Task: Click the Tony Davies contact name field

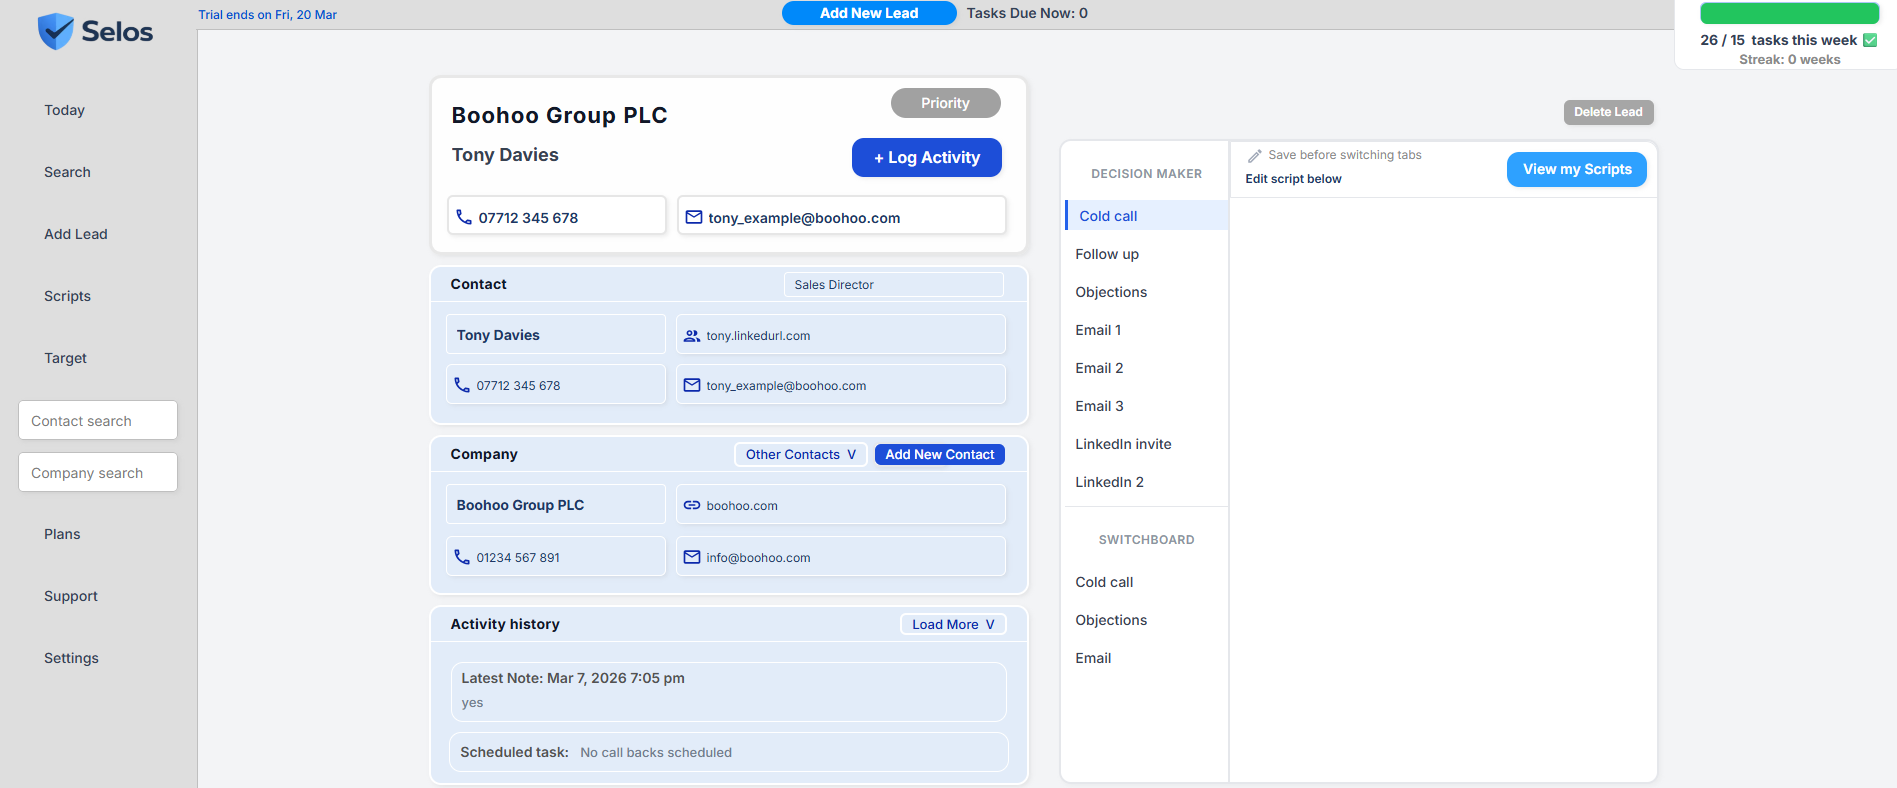Action: tap(556, 334)
